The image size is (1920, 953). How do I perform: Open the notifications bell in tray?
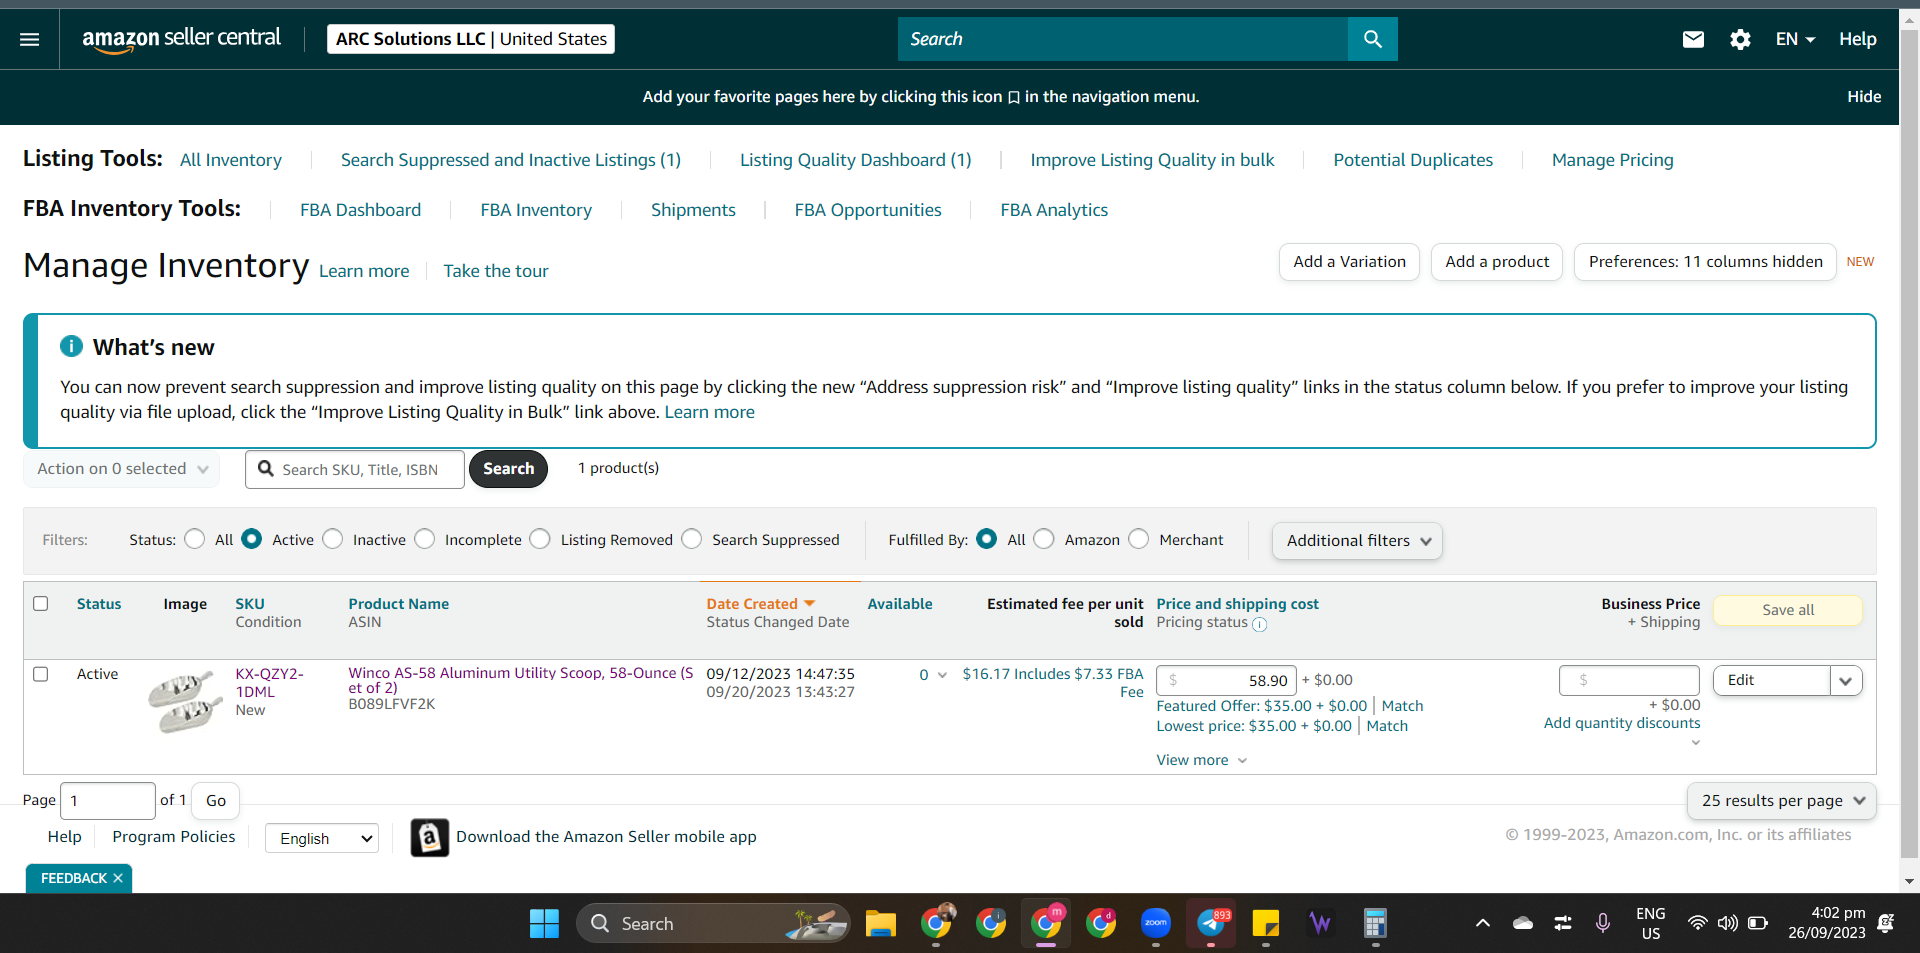point(1886,923)
